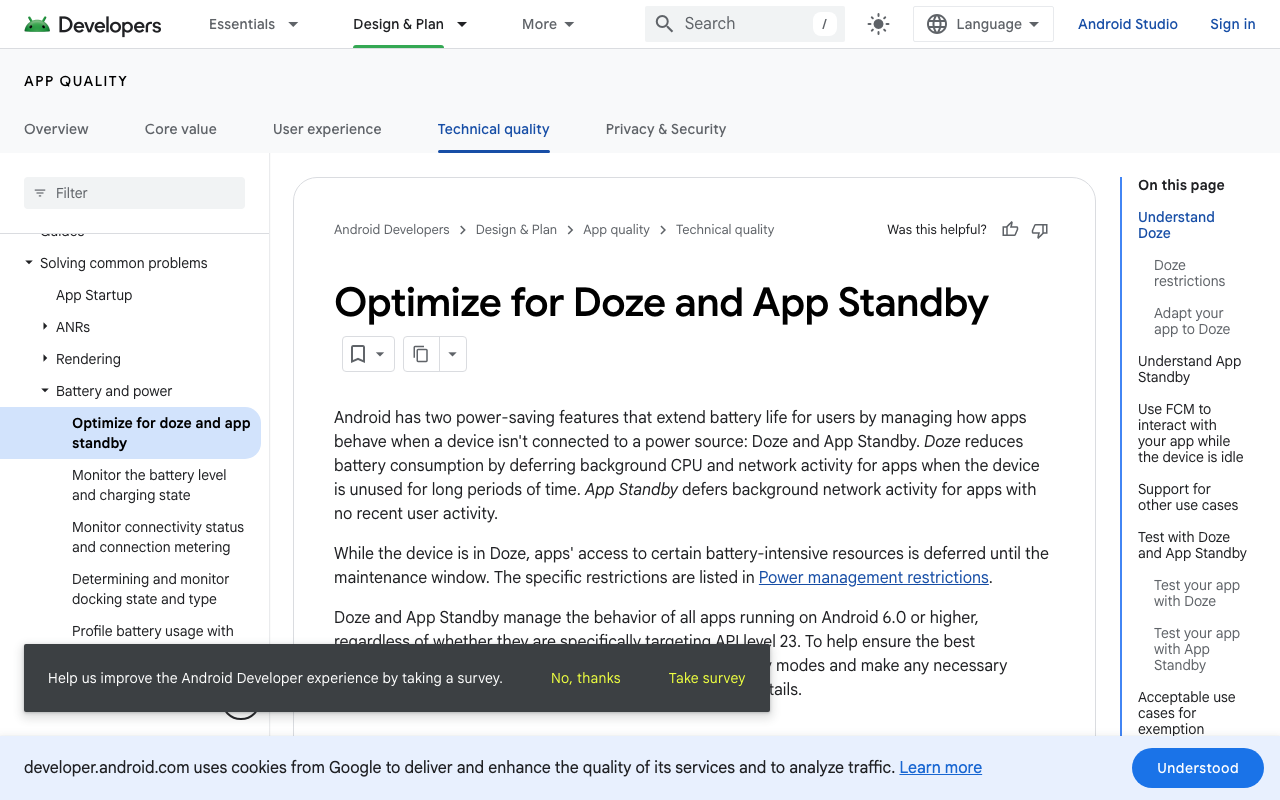Open Power management restrictions link
The height and width of the screenshot is (800, 1280).
click(x=874, y=577)
